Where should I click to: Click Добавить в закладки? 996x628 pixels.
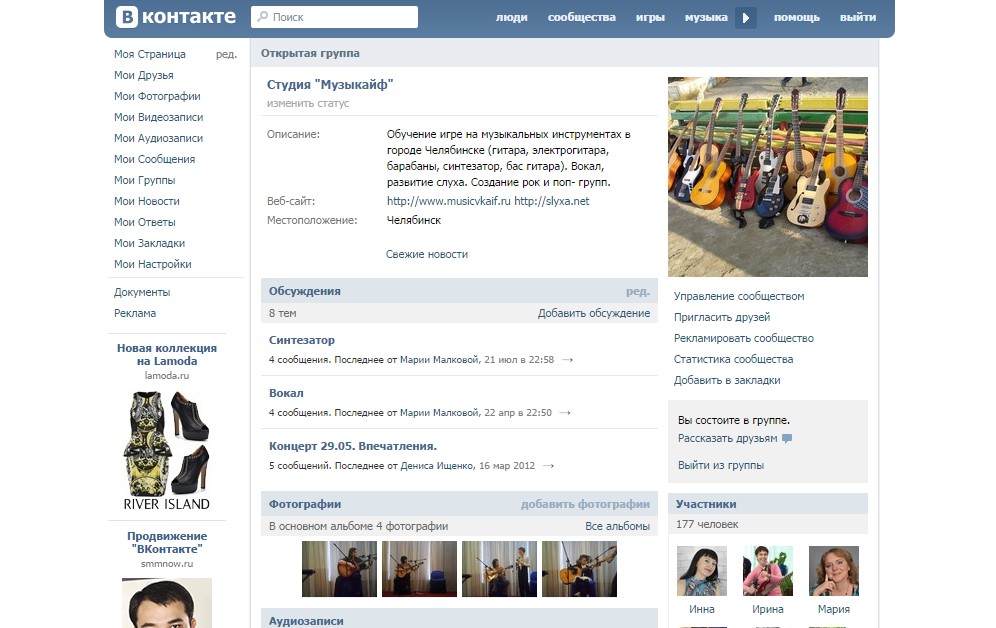click(727, 380)
